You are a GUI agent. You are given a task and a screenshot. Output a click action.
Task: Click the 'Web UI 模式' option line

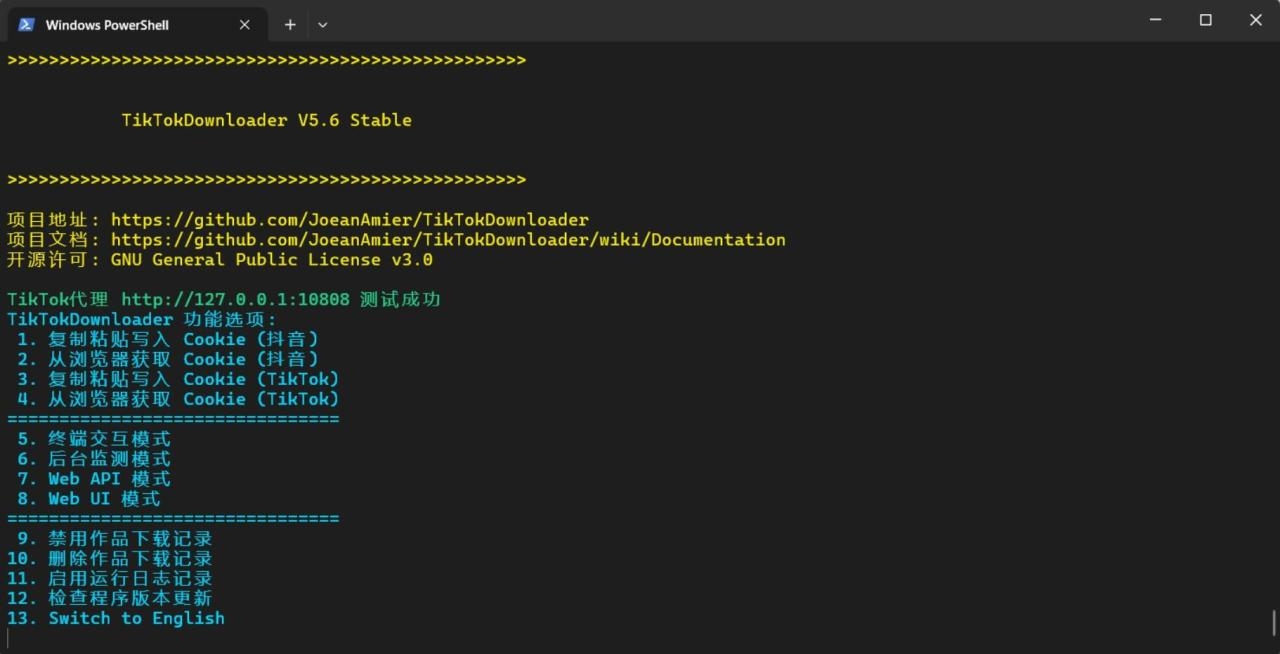[88, 498]
